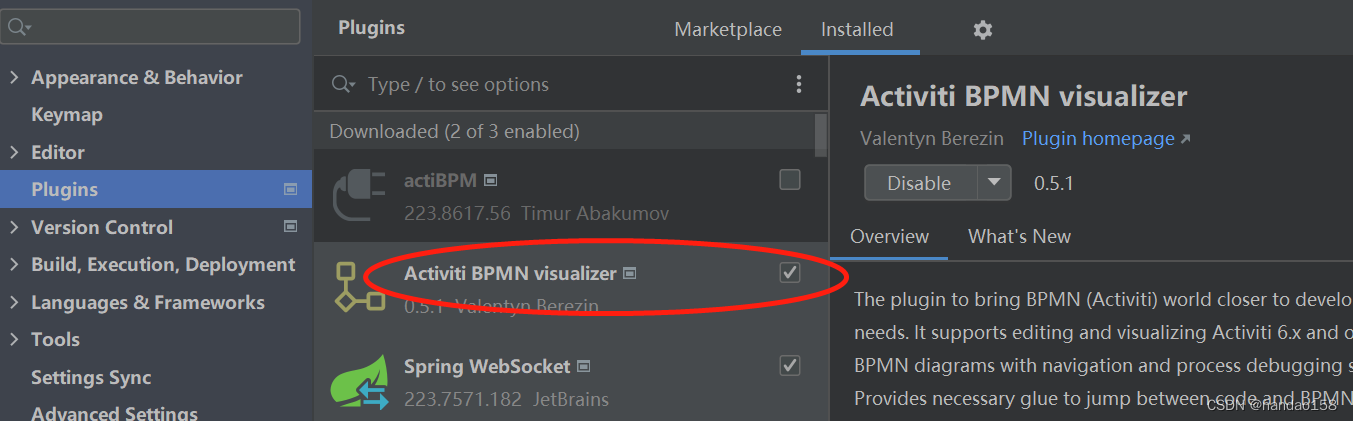The image size is (1353, 421).
Task: Open the plugin list options kebab menu
Action: [x=798, y=84]
